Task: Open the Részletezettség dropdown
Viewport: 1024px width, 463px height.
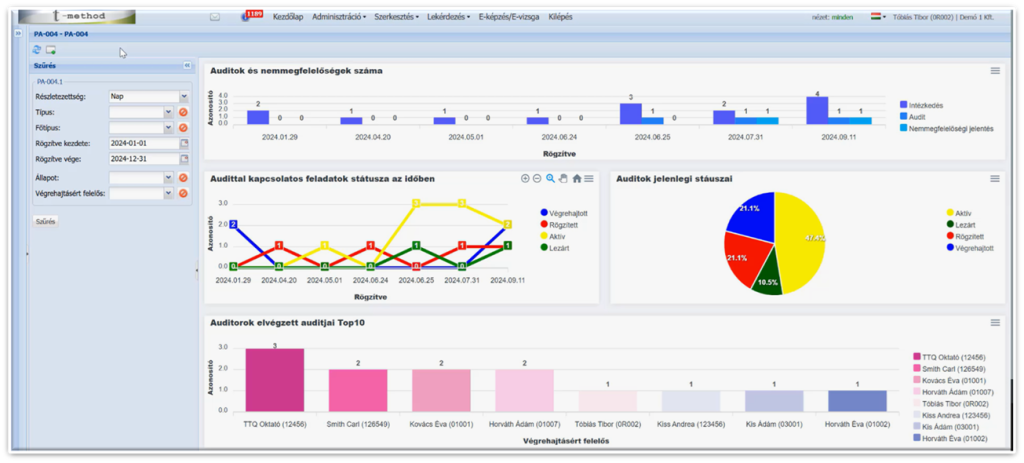Action: coord(183,97)
